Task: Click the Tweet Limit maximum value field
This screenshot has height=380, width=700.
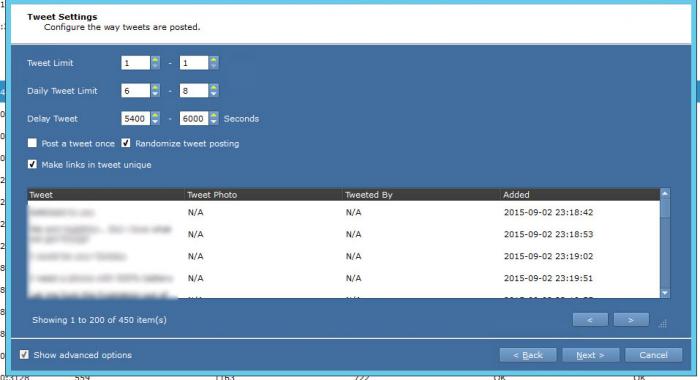Action: click(x=194, y=63)
